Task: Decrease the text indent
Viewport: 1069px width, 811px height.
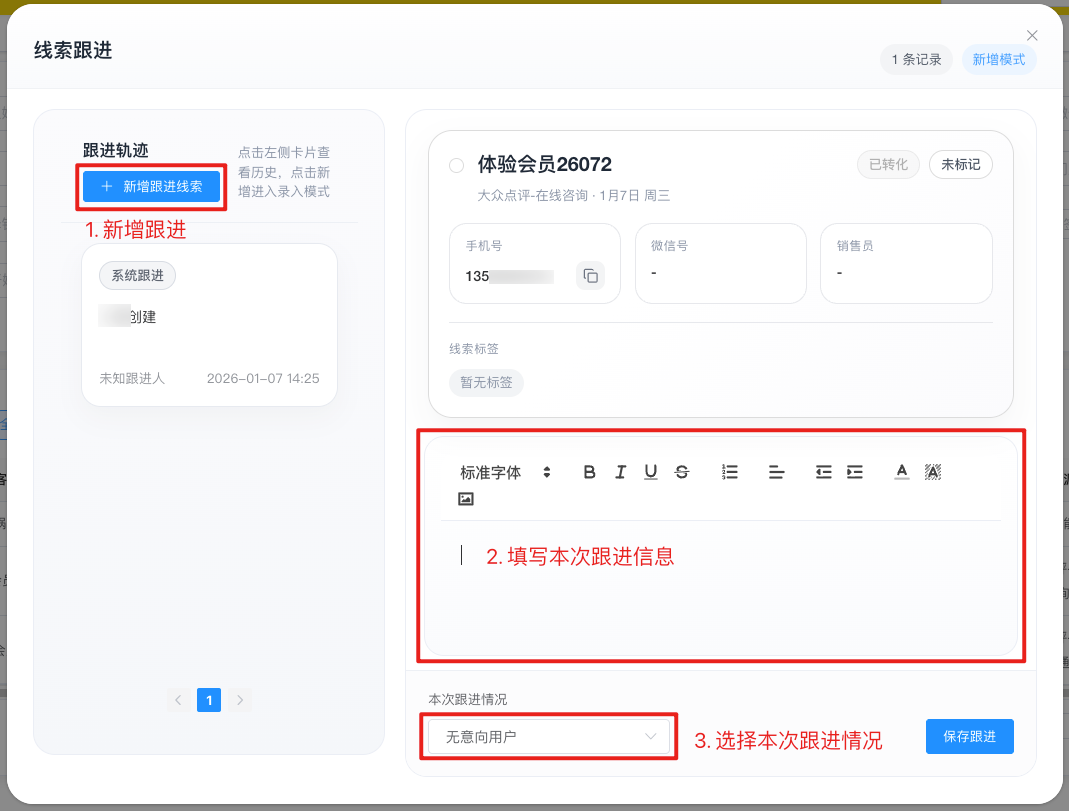Action: [823, 472]
